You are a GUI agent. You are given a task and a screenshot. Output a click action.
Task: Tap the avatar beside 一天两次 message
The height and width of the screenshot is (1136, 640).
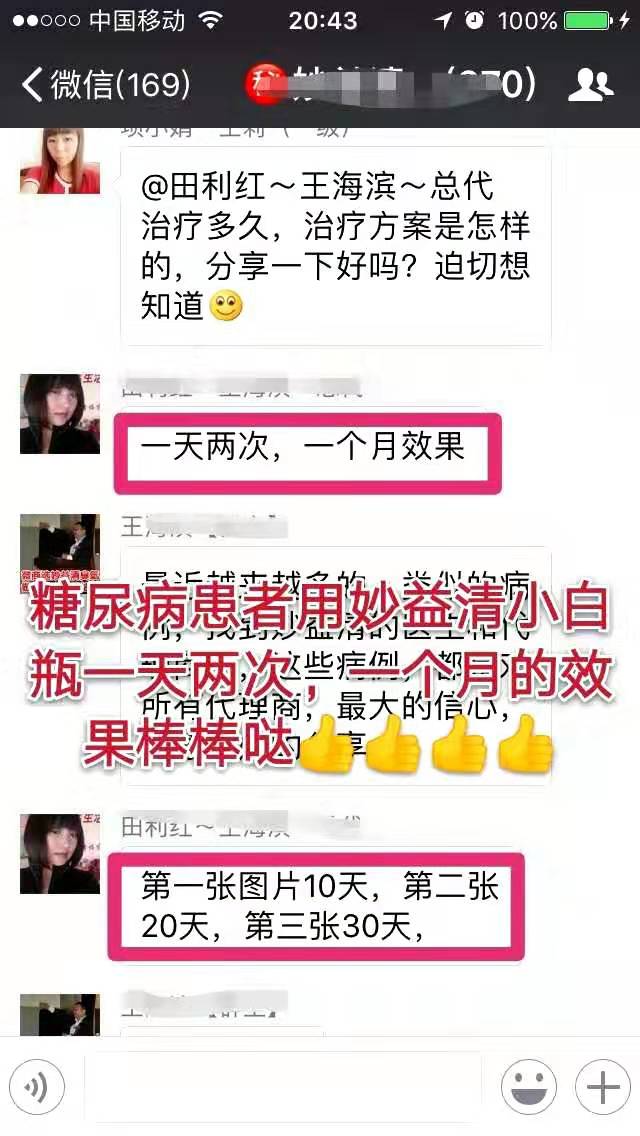[59, 414]
